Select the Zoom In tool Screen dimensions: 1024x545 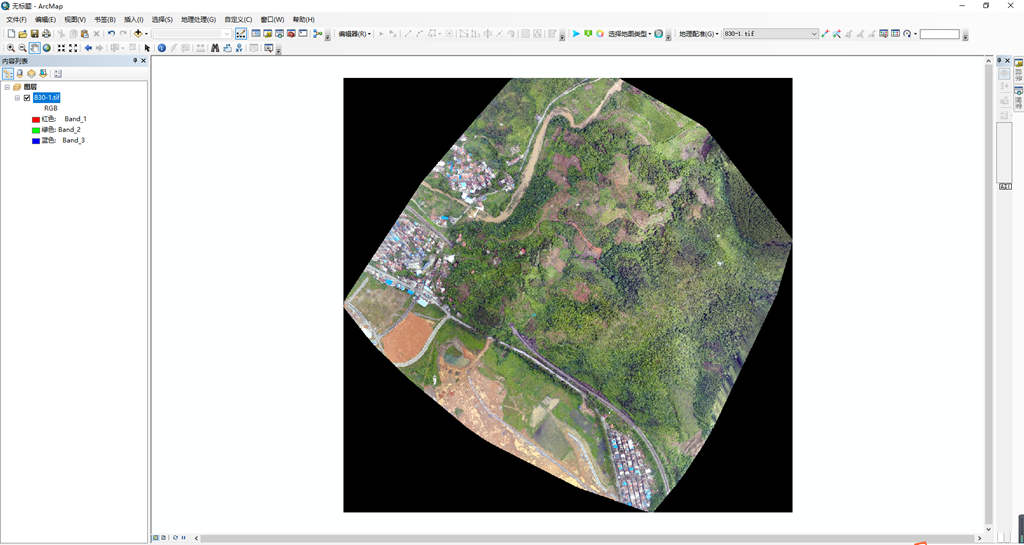click(x=10, y=48)
